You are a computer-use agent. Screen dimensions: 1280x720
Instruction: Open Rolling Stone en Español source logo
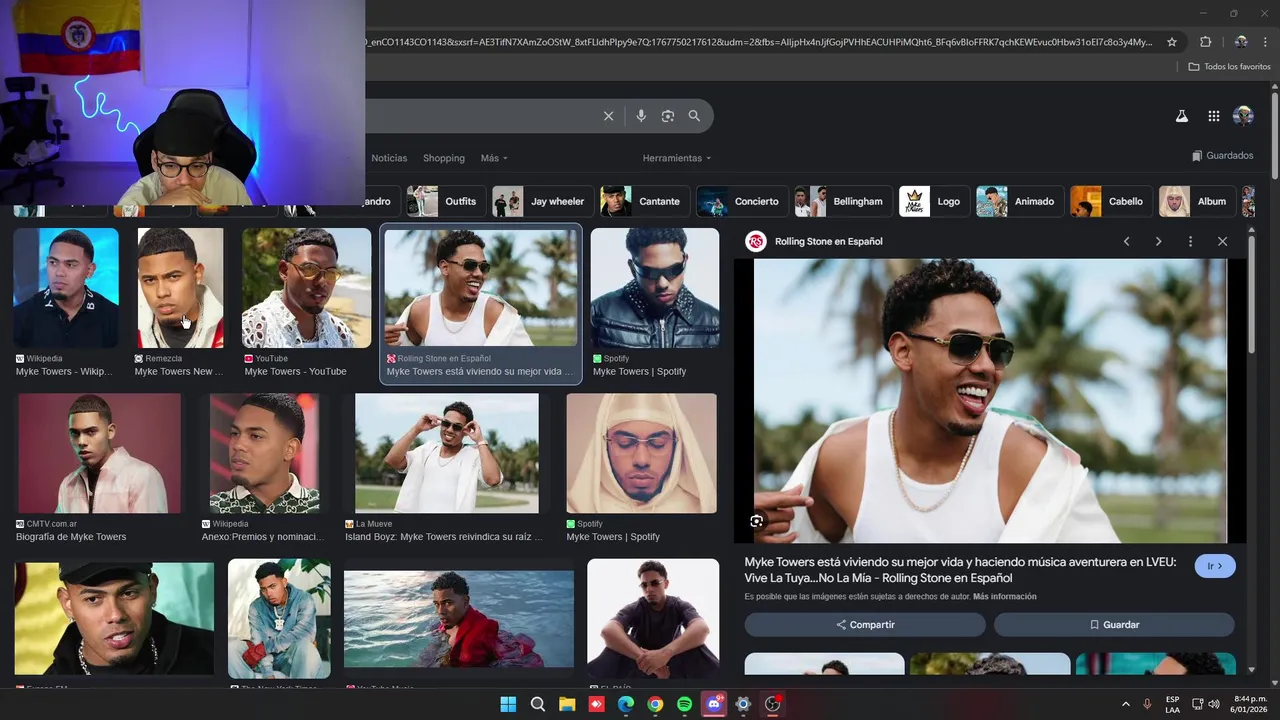tap(756, 241)
